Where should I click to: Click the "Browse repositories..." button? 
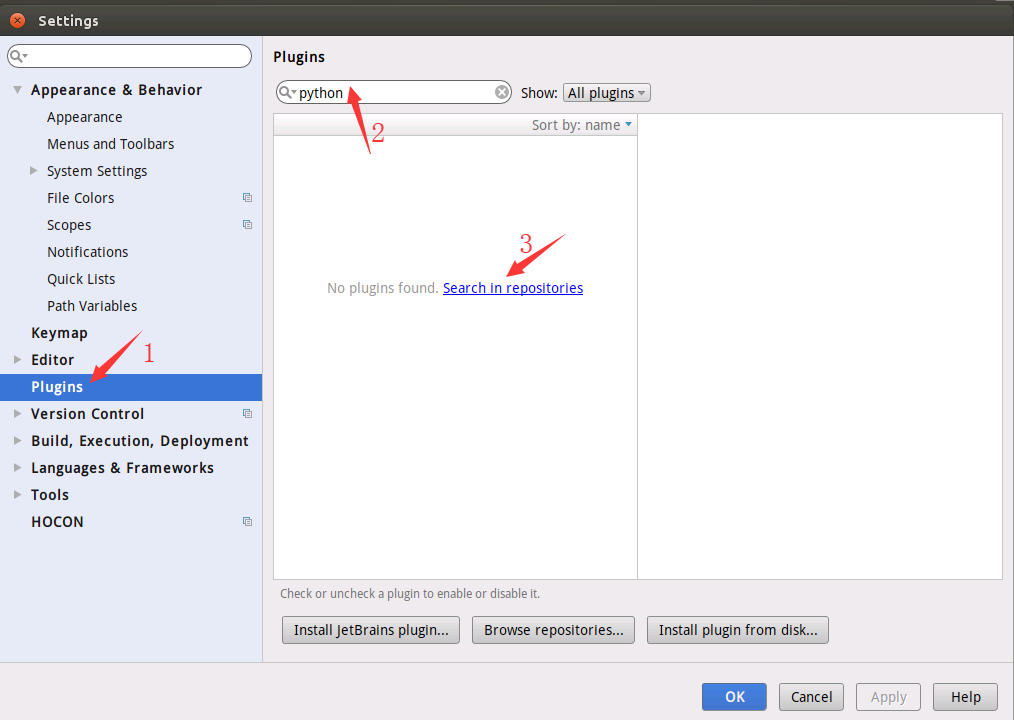pyautogui.click(x=553, y=629)
